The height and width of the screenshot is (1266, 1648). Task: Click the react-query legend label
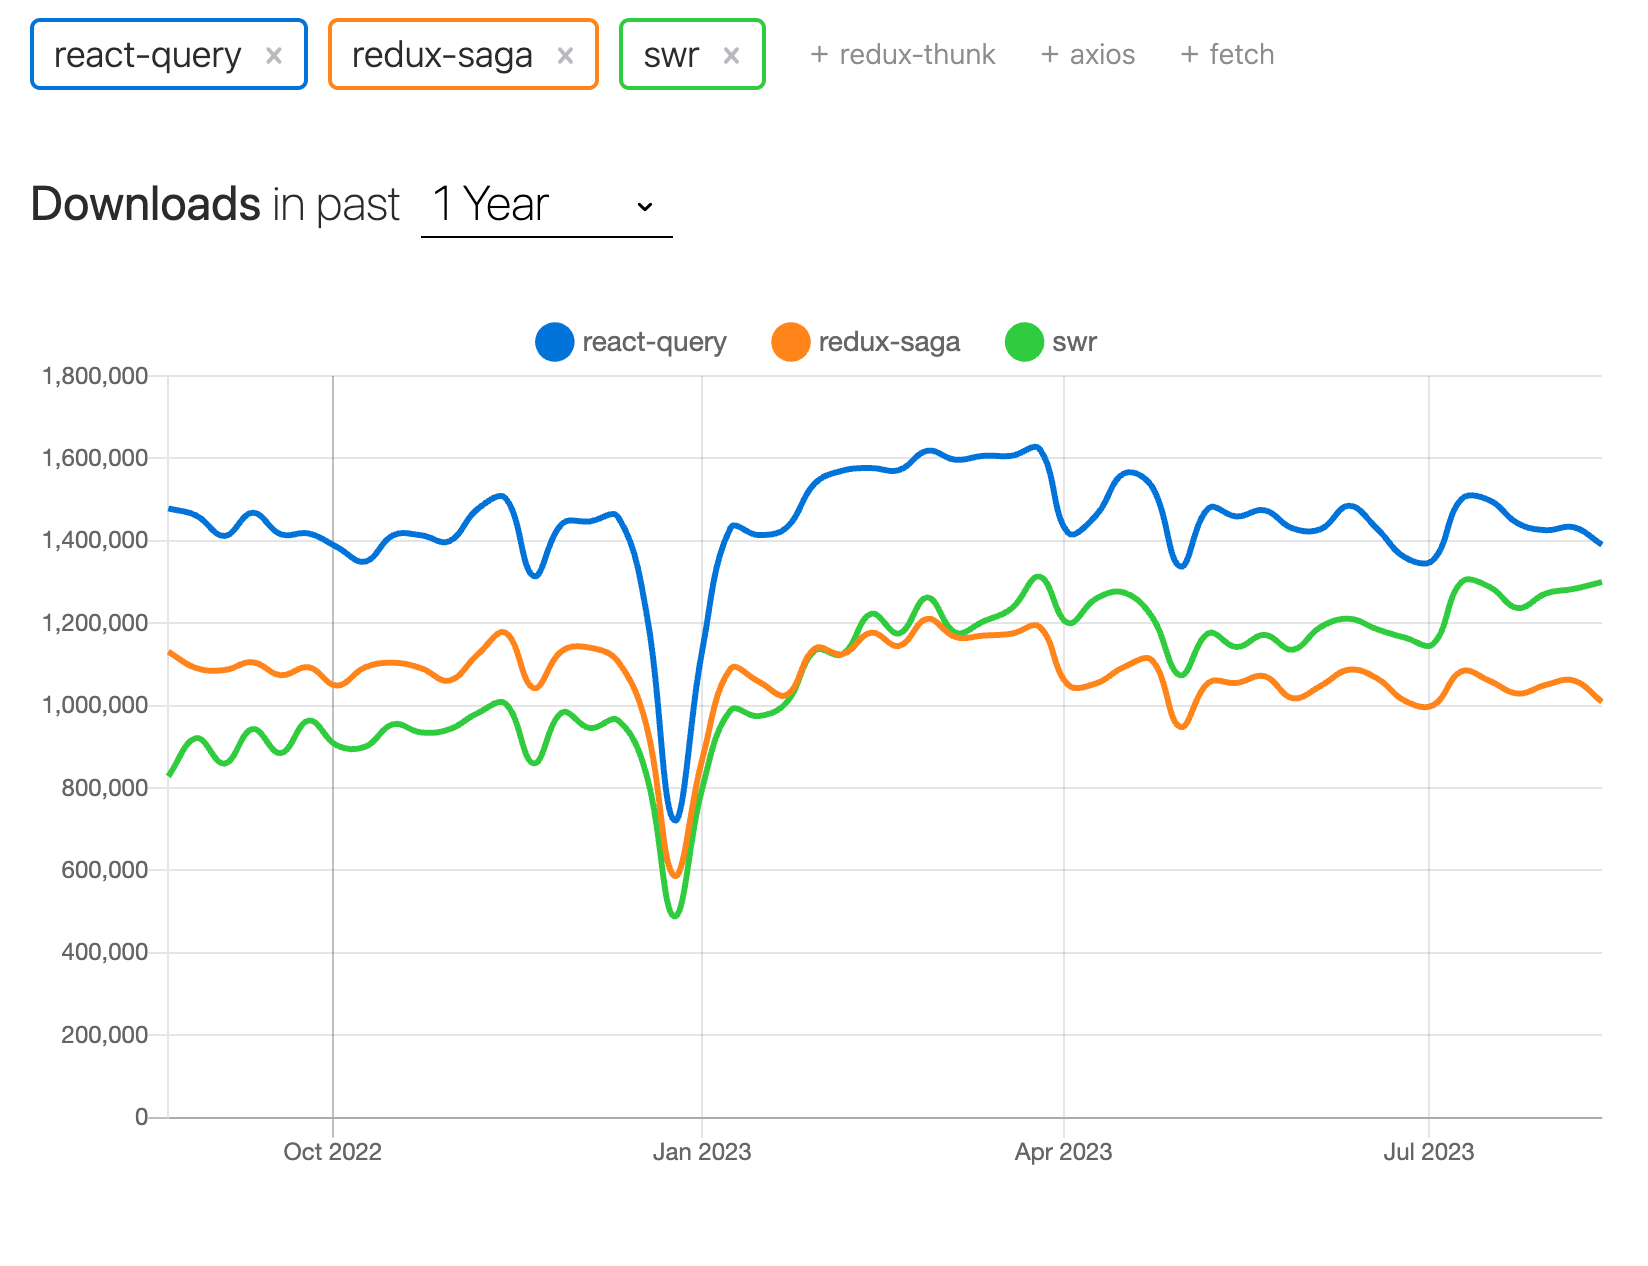pos(654,342)
